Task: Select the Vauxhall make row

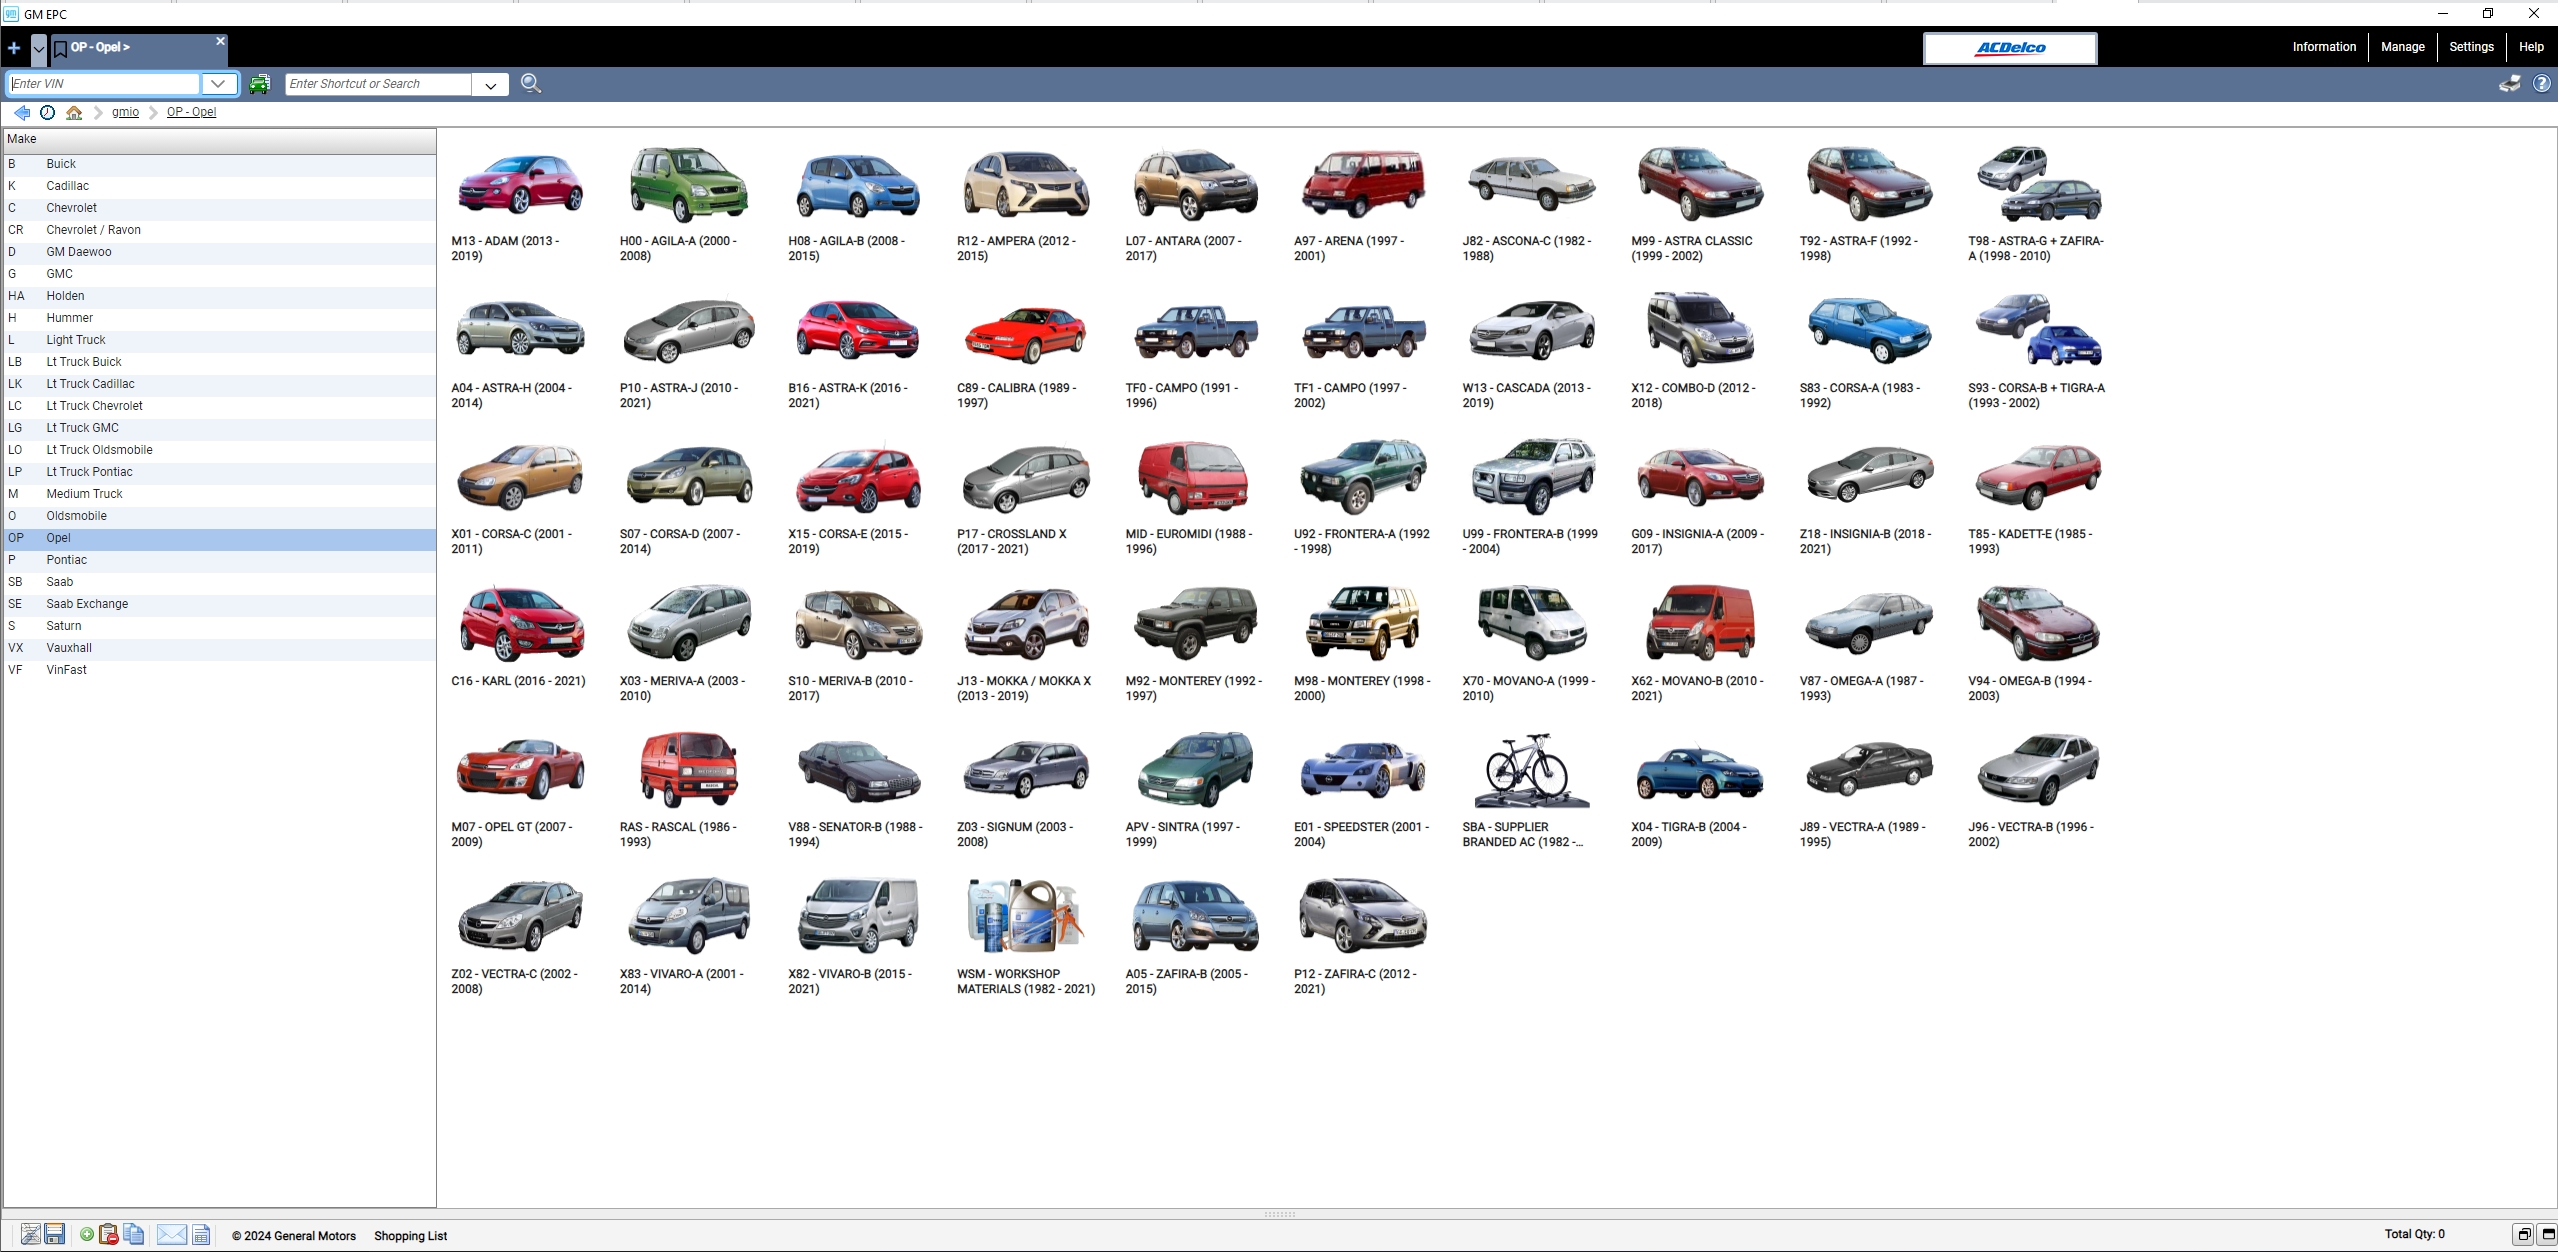Action: tap(220, 648)
